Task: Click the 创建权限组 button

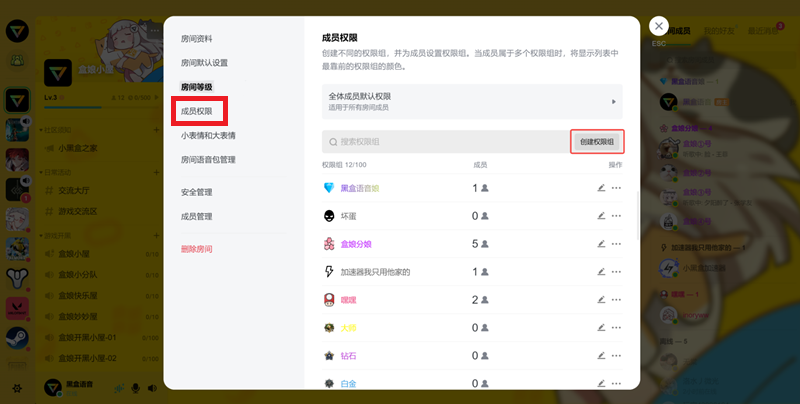Action: point(597,142)
